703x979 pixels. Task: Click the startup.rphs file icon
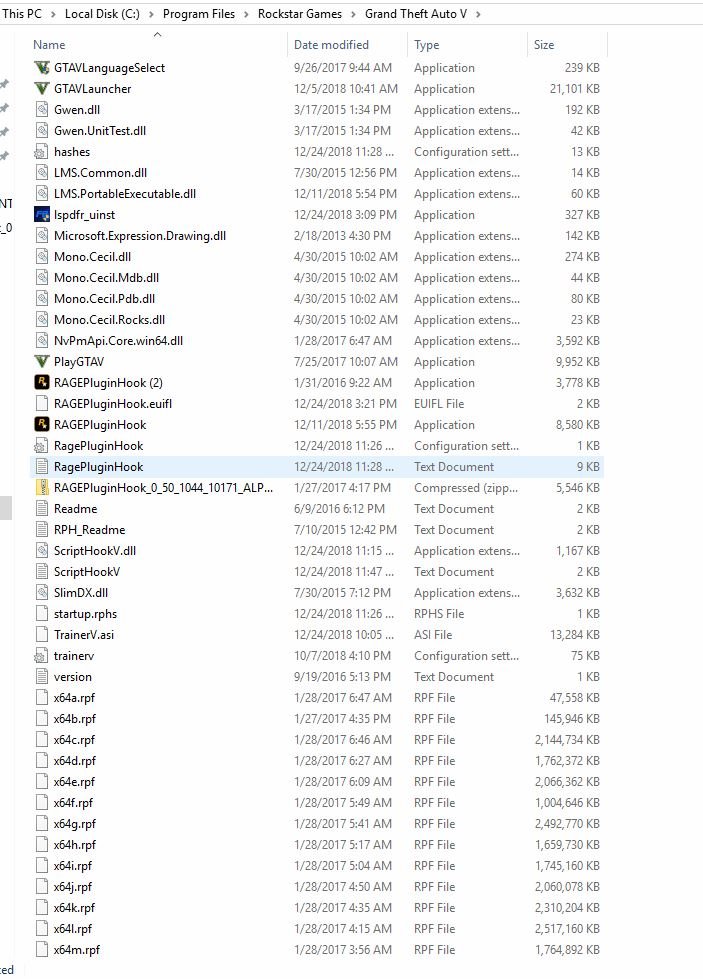(x=42, y=614)
